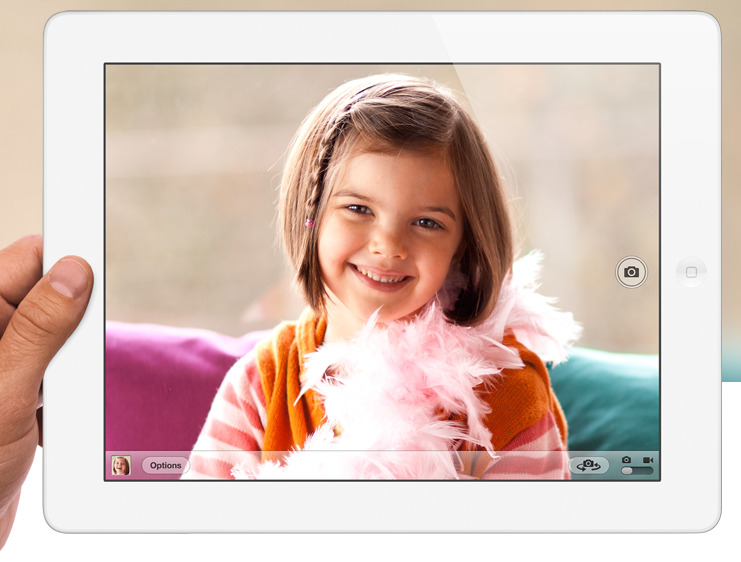Open the last photo thumbnail
Screen dimensions: 741x562
121,465
